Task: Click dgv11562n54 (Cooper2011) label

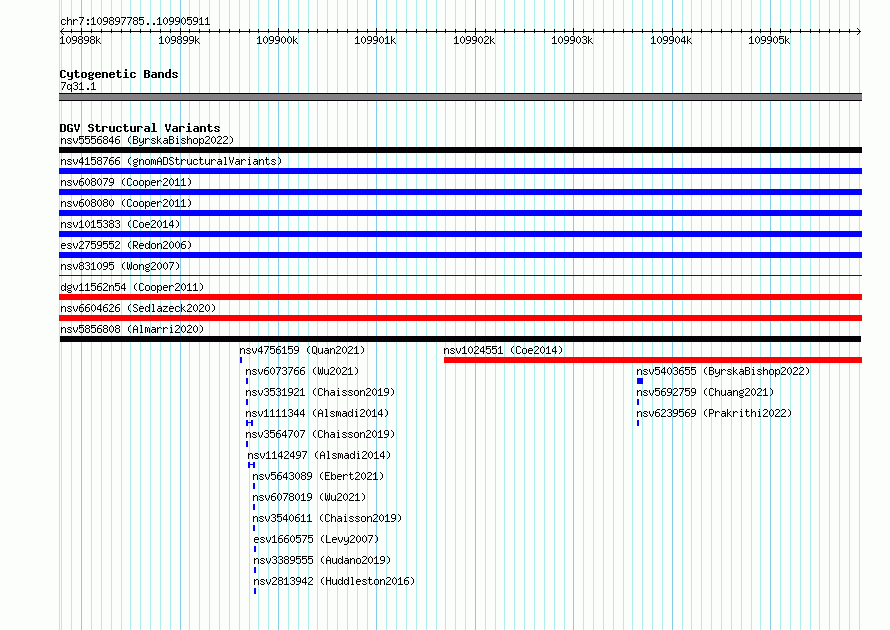Action: [x=132, y=287]
